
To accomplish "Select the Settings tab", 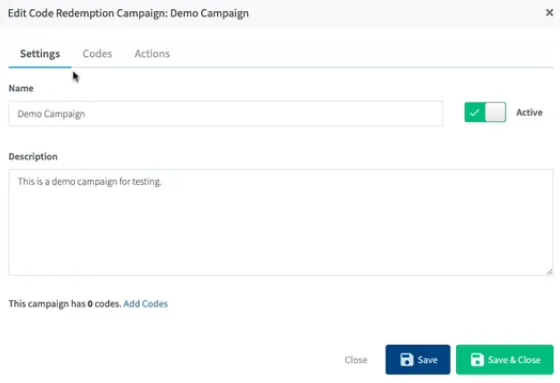I will pyautogui.click(x=40, y=54).
